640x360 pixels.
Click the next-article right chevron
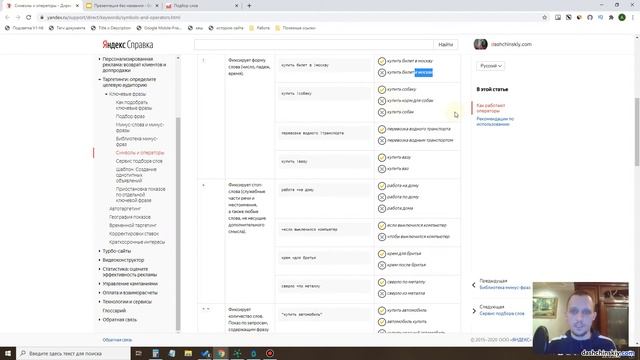[x=474, y=311]
